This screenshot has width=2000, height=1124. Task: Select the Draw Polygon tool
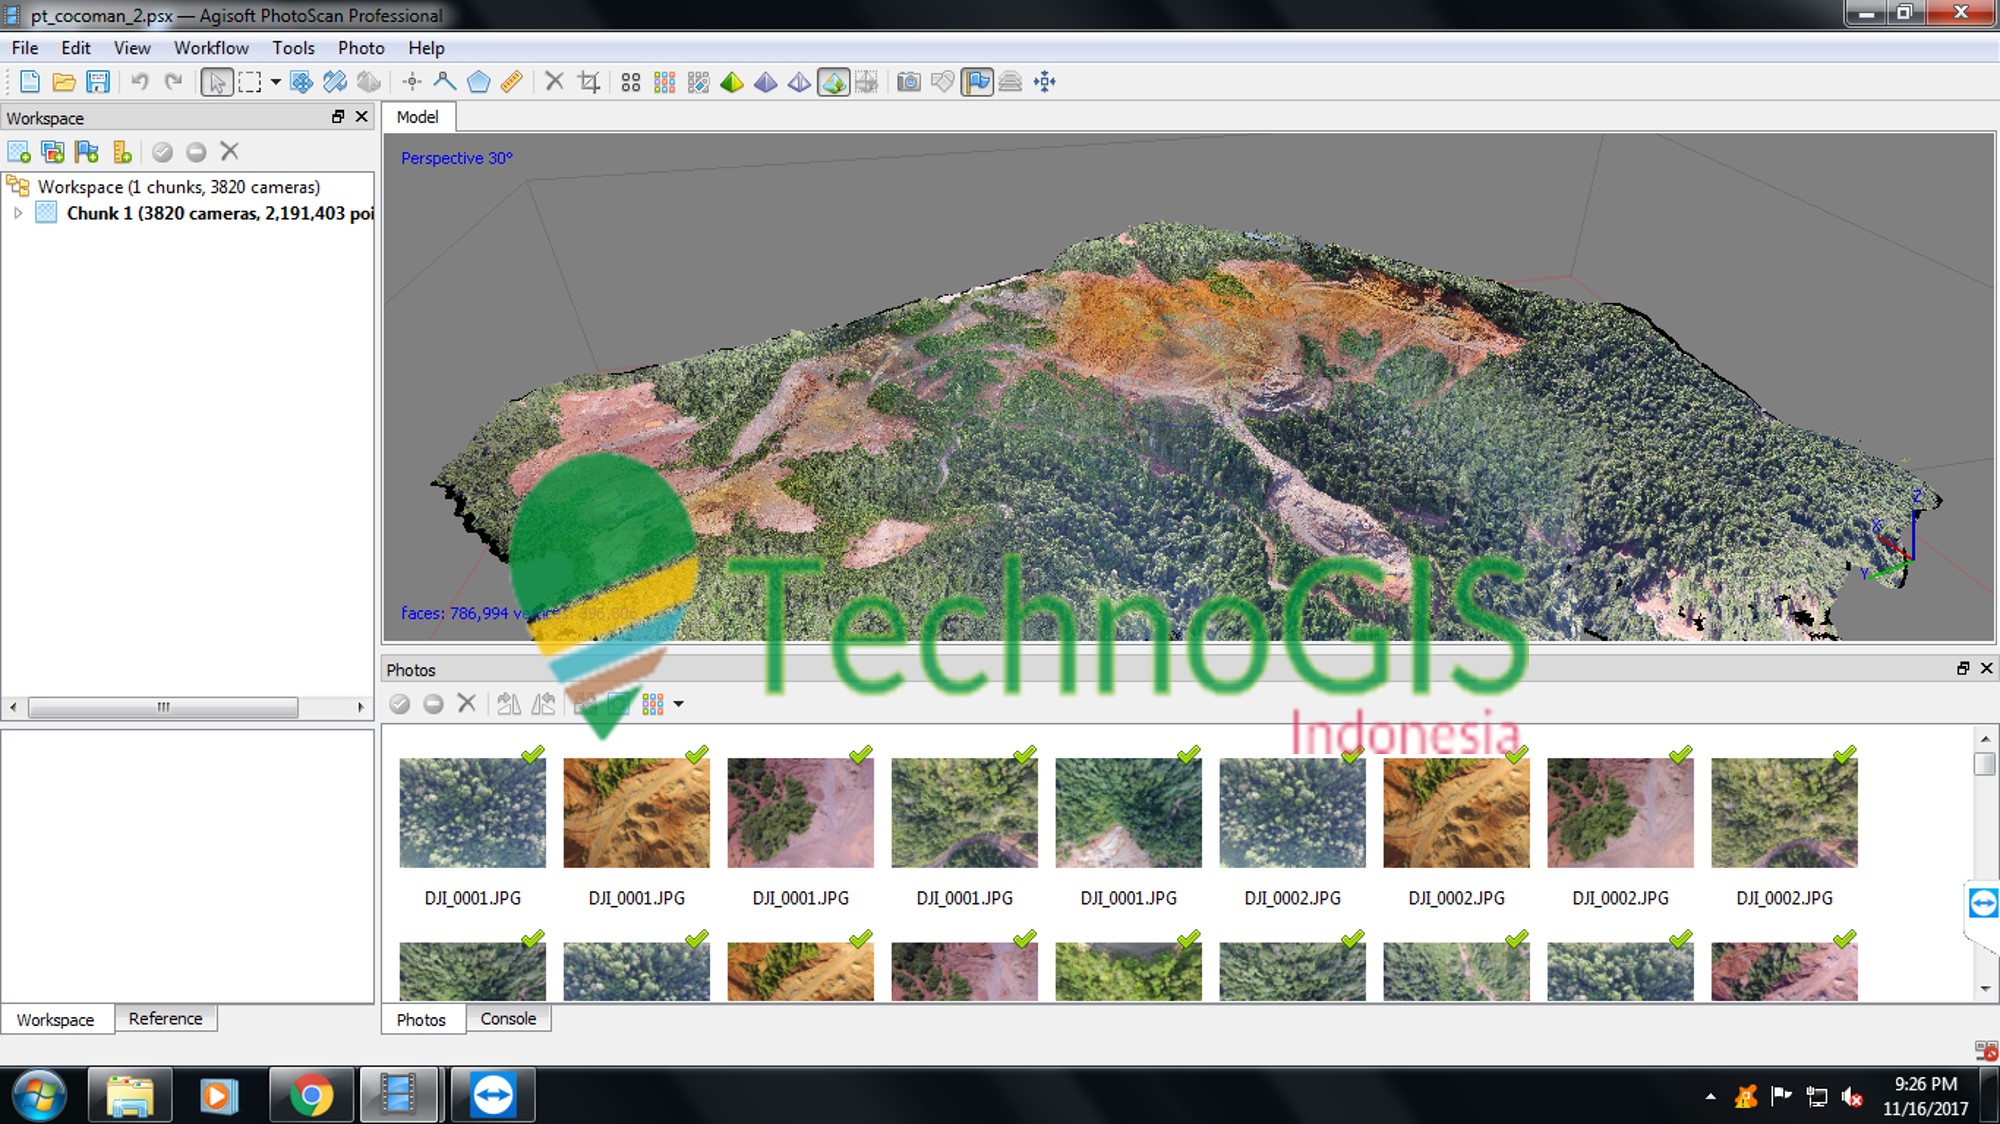tap(479, 82)
